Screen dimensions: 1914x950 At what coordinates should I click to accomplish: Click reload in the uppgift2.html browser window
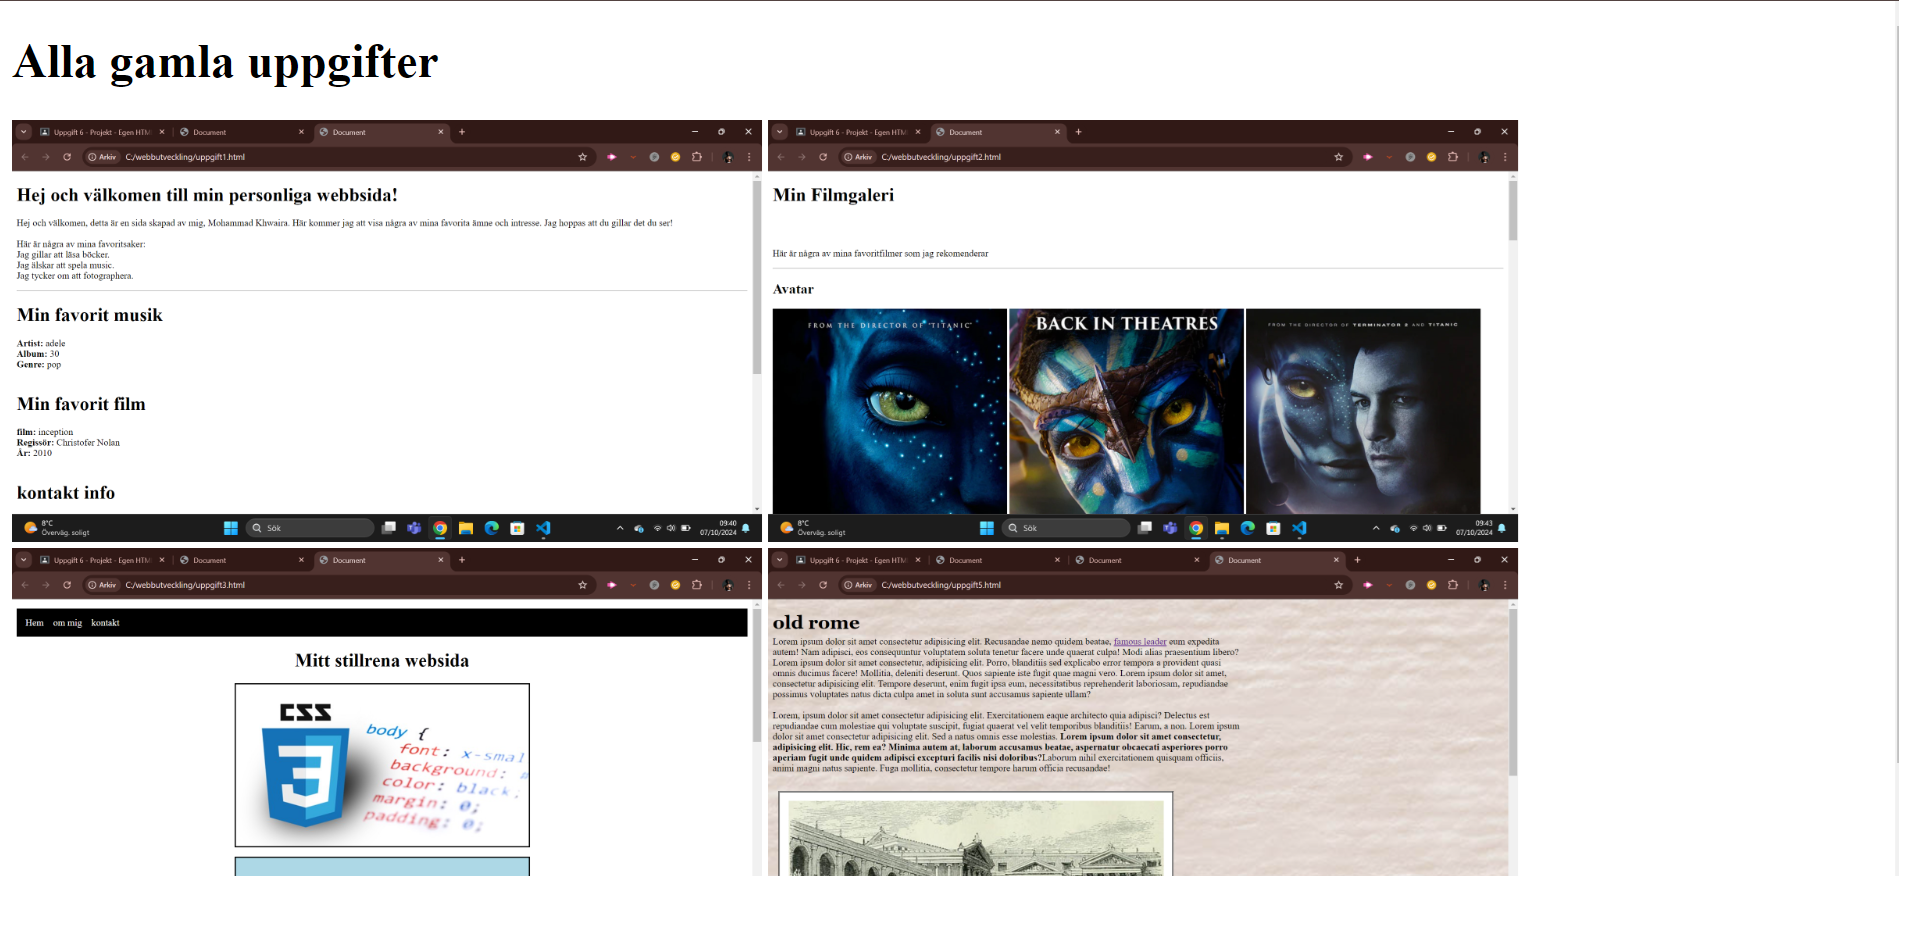click(823, 157)
